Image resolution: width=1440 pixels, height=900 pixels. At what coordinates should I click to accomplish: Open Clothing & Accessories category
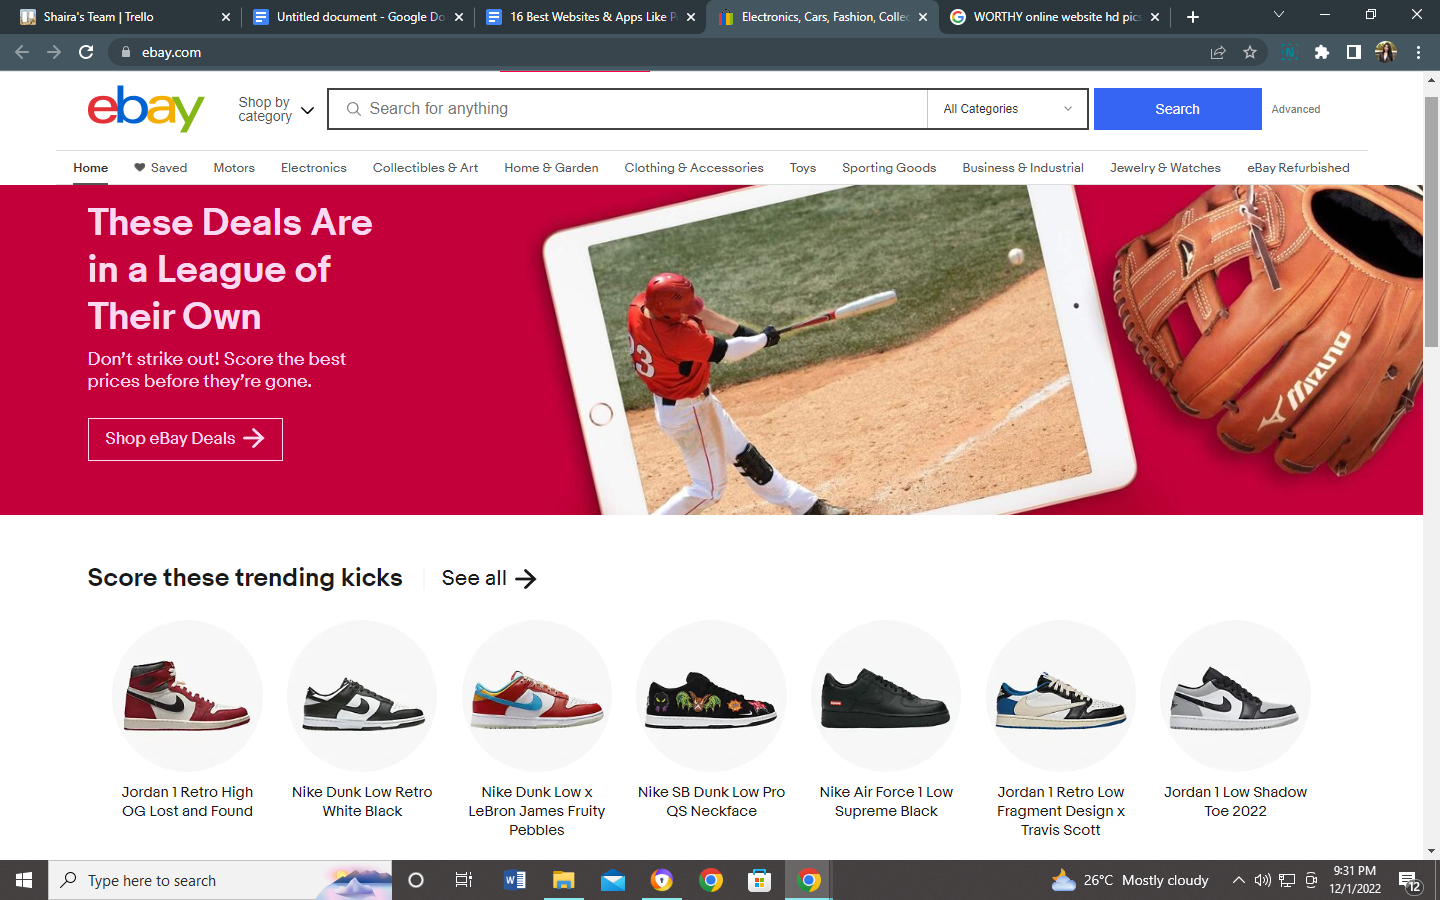point(694,168)
